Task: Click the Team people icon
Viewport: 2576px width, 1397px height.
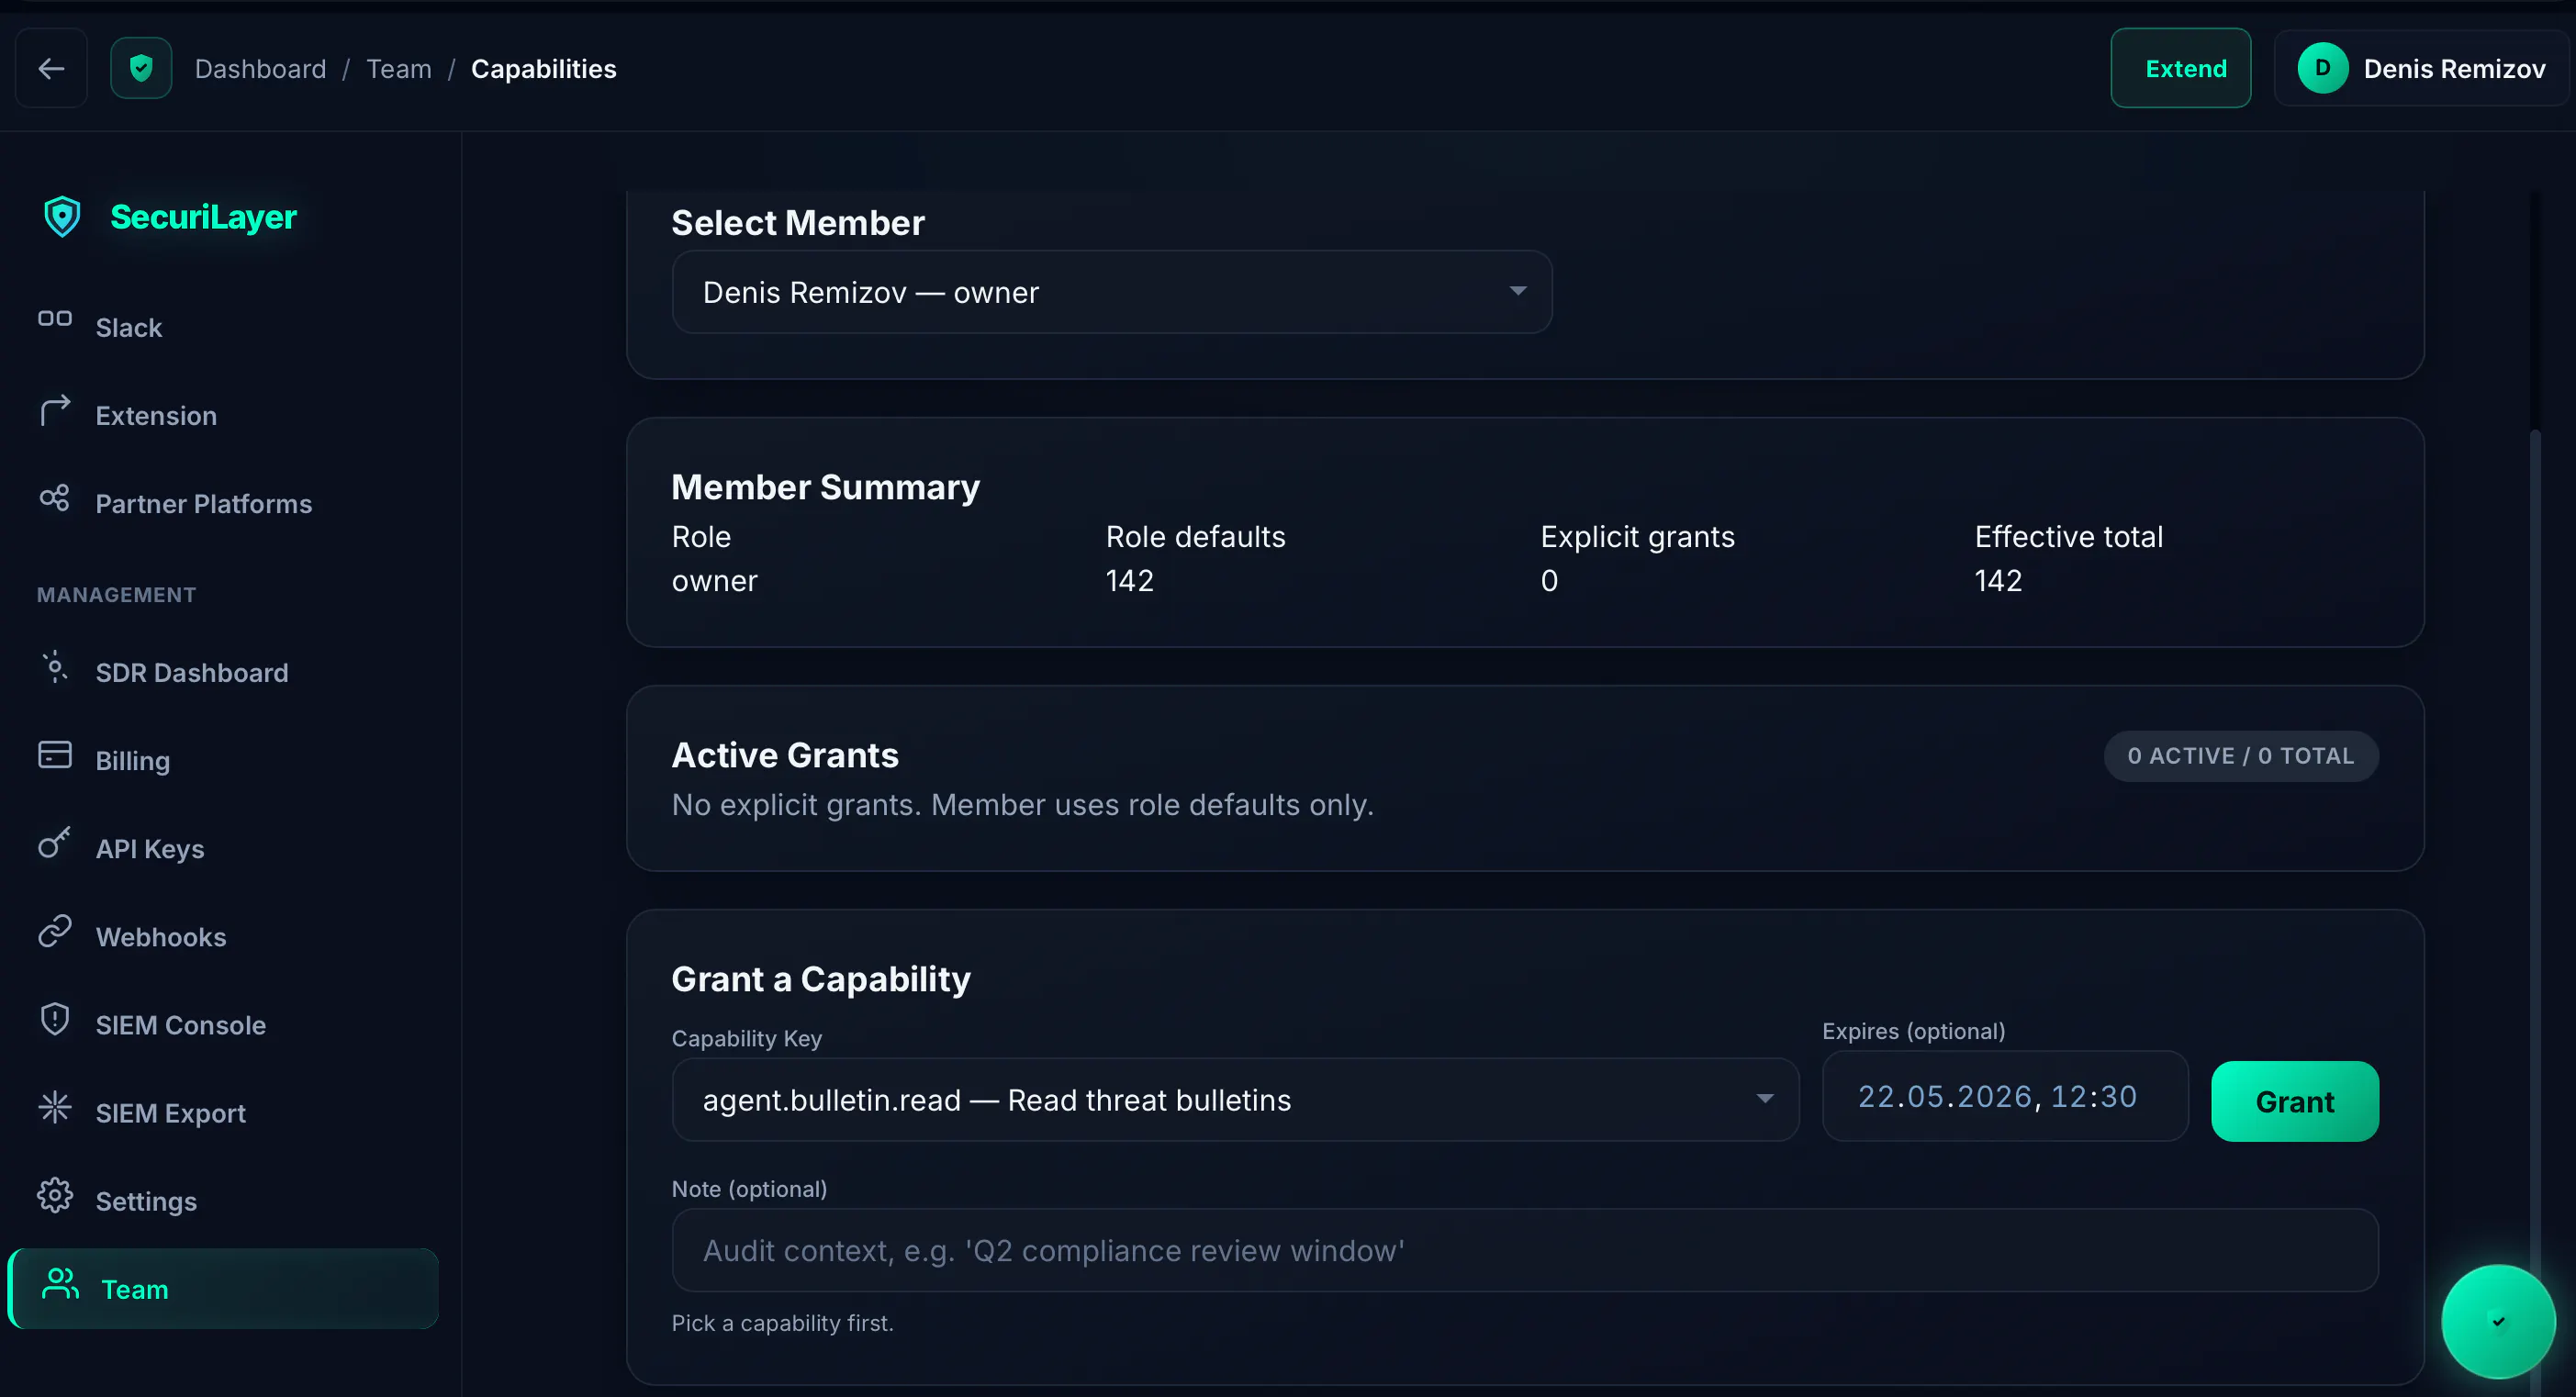Action: [61, 1282]
